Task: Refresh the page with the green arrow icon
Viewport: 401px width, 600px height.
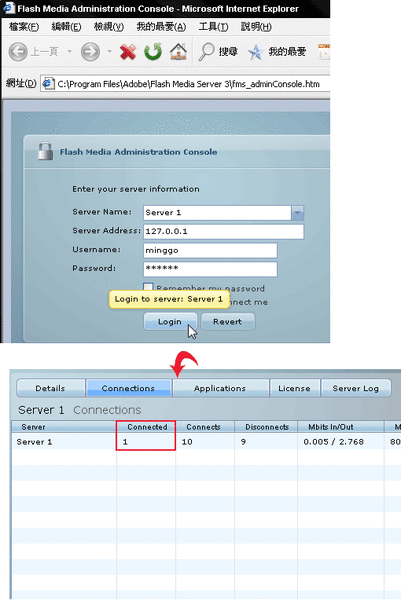Action: 153,52
